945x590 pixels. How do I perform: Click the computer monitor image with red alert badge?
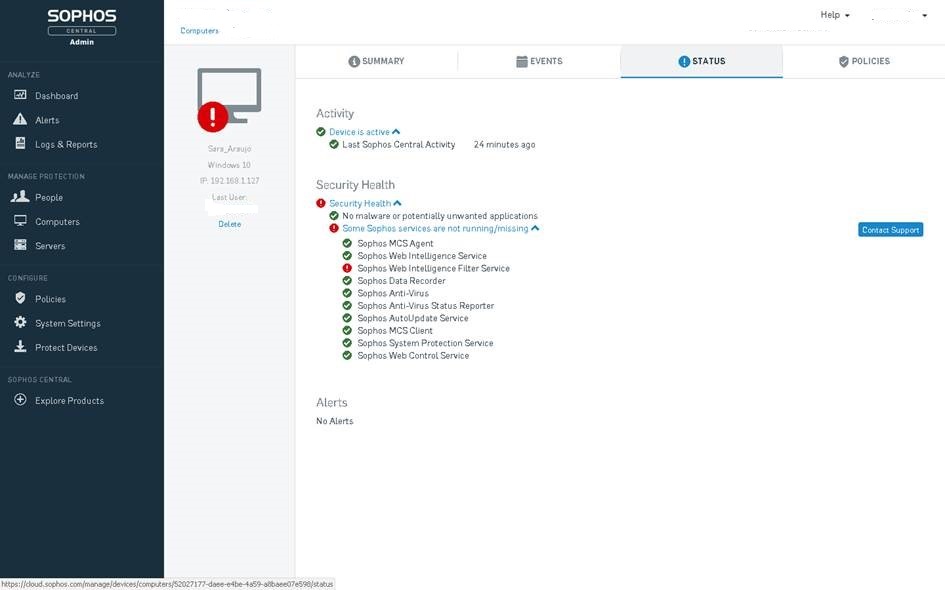tap(229, 99)
